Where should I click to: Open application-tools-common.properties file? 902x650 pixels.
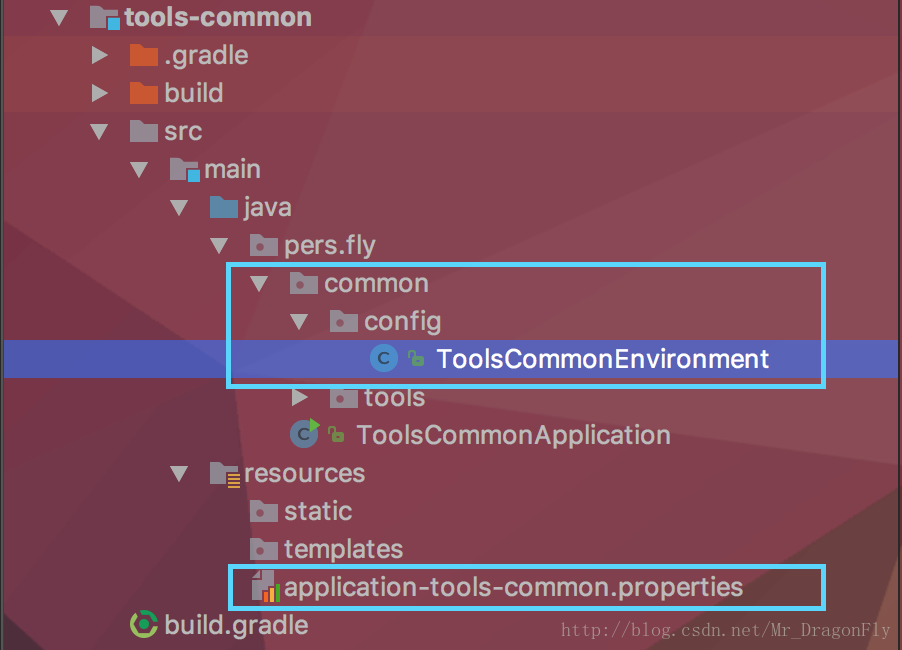coord(513,587)
